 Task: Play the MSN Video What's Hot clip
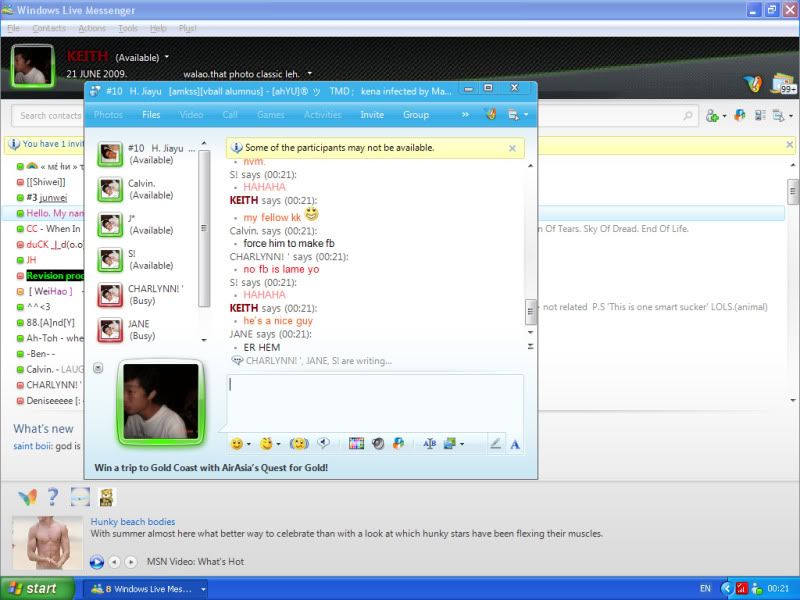pyautogui.click(x=97, y=562)
